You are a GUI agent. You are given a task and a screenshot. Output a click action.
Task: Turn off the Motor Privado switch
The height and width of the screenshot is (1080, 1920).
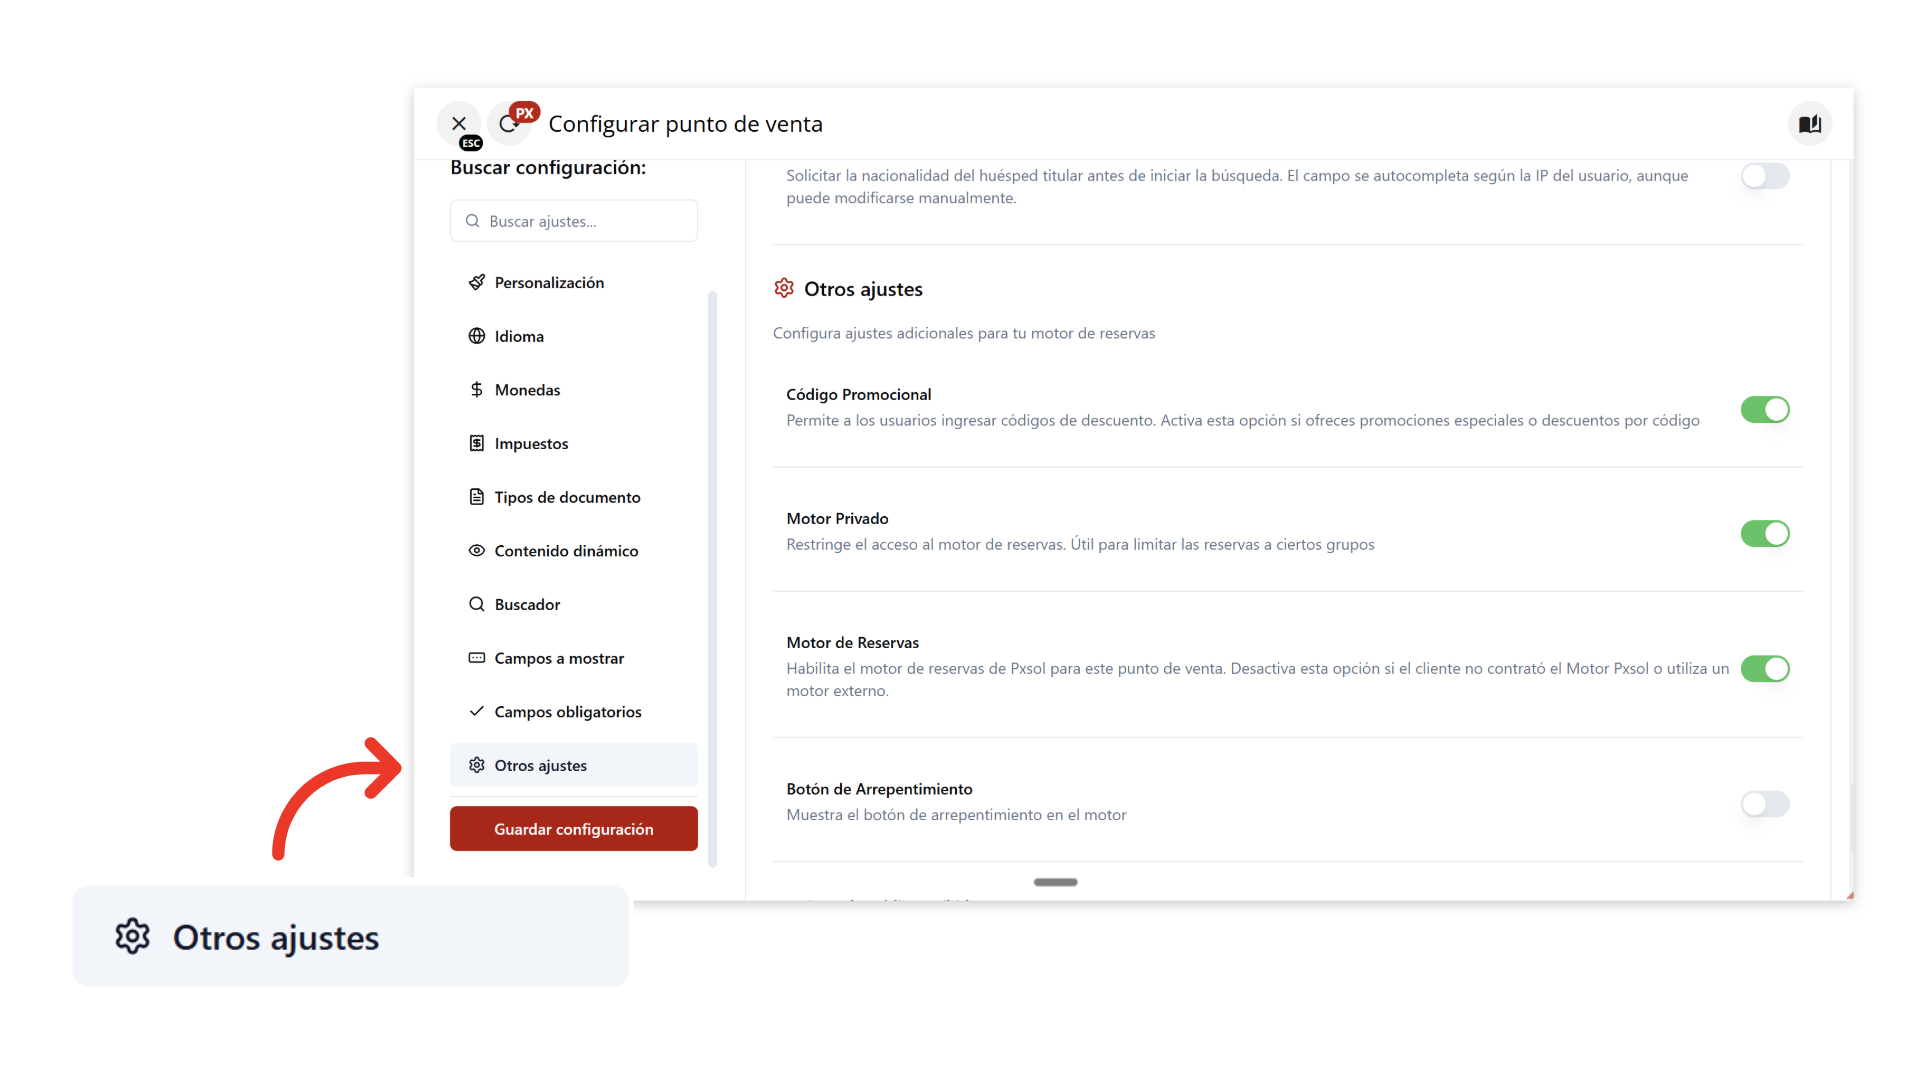[1764, 534]
